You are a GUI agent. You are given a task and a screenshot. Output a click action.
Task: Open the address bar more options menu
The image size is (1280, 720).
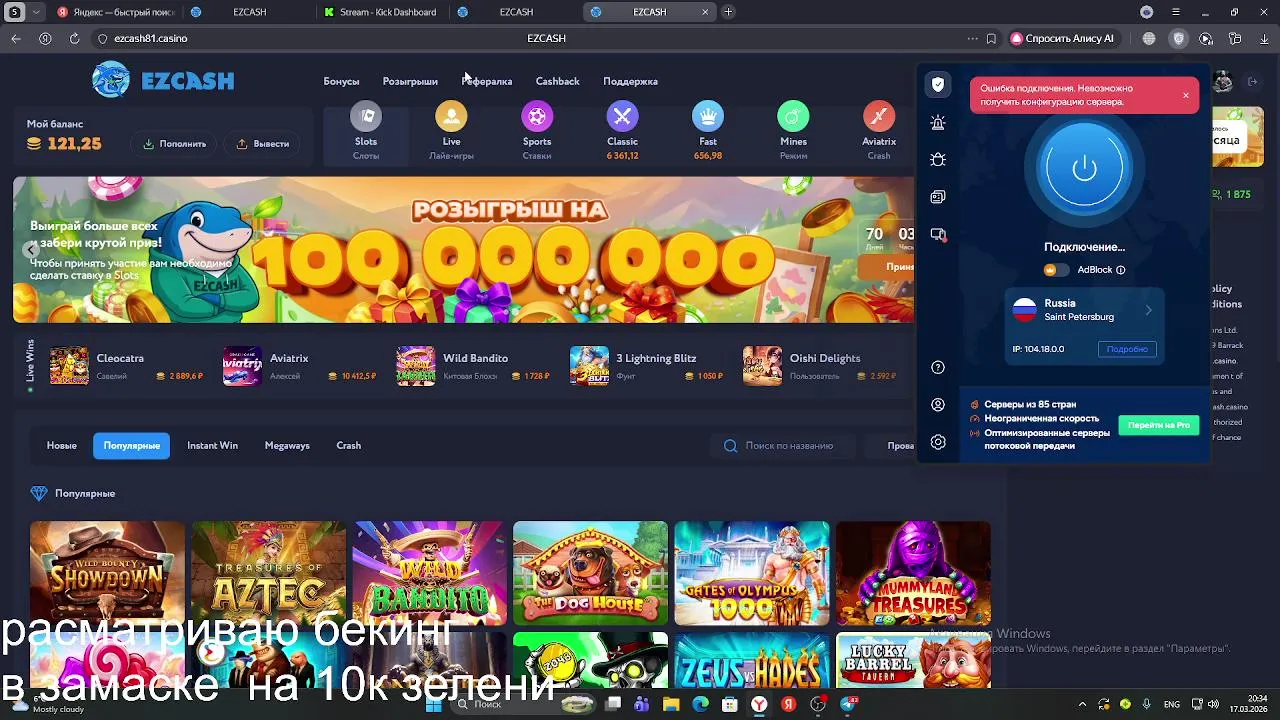(972, 38)
